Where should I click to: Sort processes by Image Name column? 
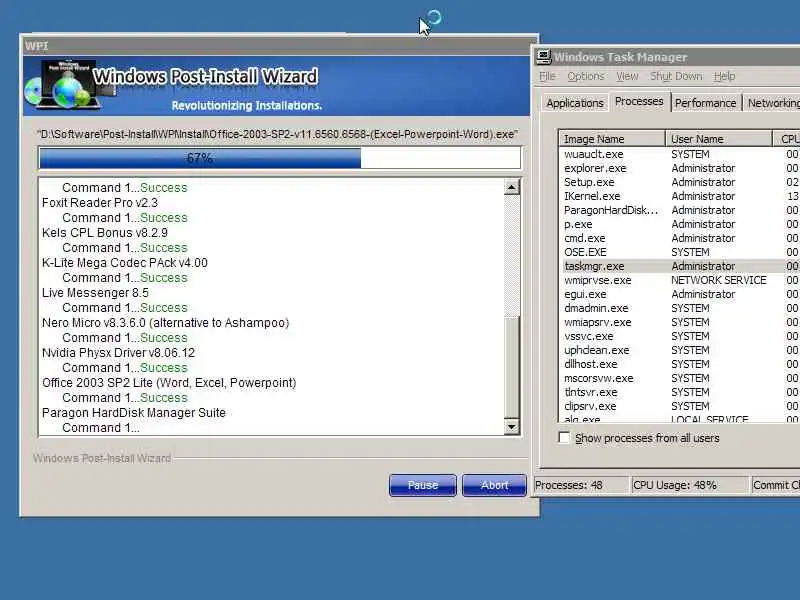point(612,139)
